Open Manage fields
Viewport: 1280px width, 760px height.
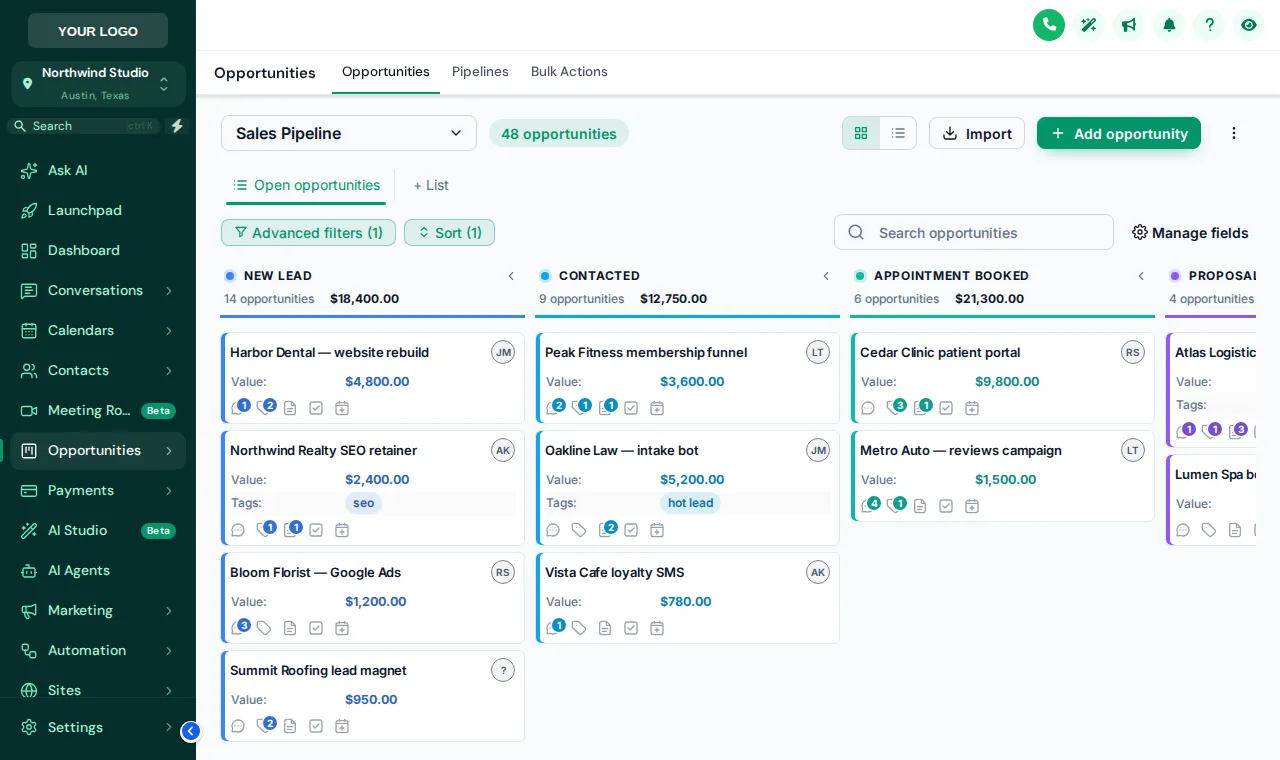(1190, 233)
